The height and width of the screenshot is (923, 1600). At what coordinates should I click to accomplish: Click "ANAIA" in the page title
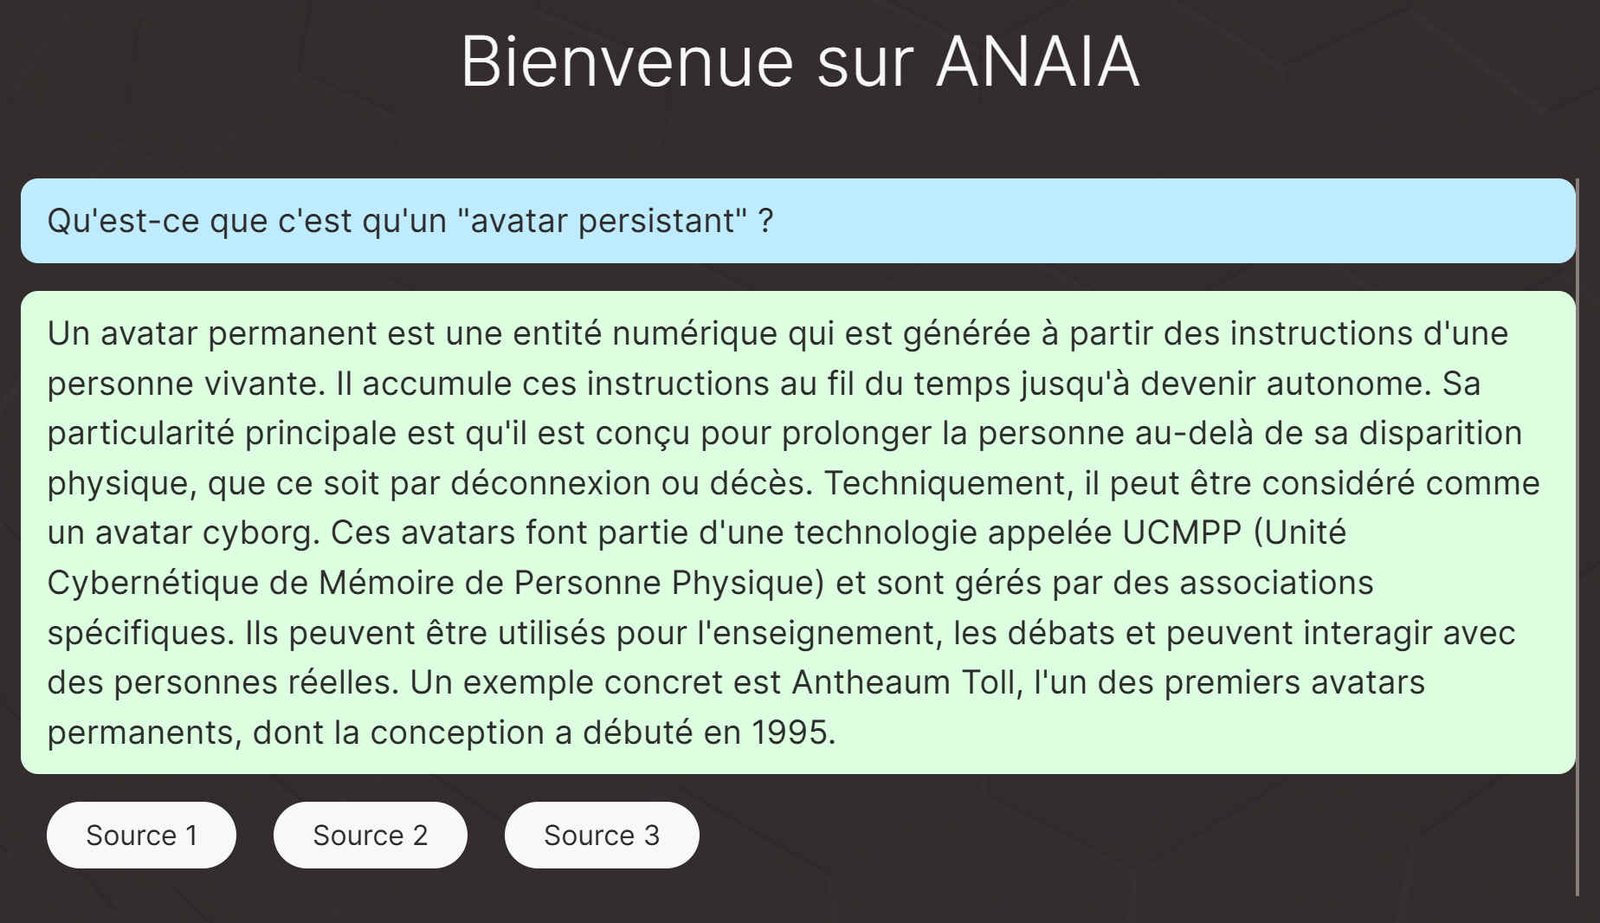1037,62
